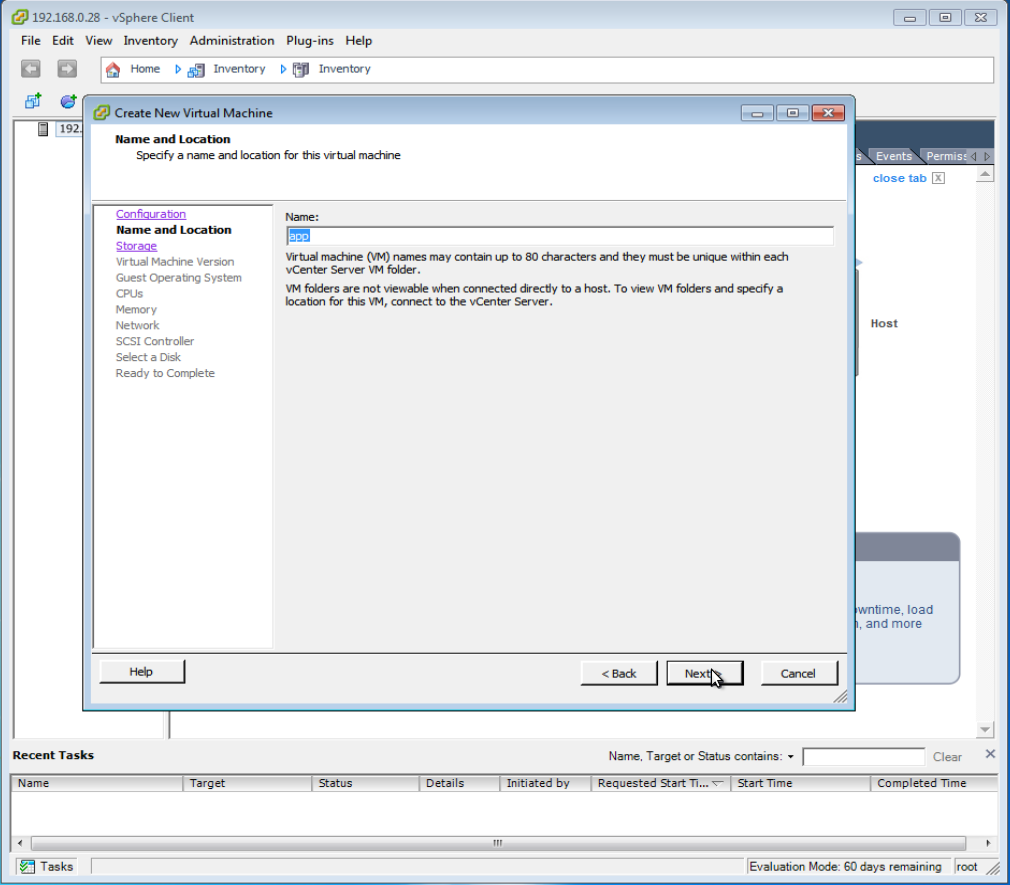Sort by the Status column header
The image size is (1010, 885).
click(x=366, y=783)
